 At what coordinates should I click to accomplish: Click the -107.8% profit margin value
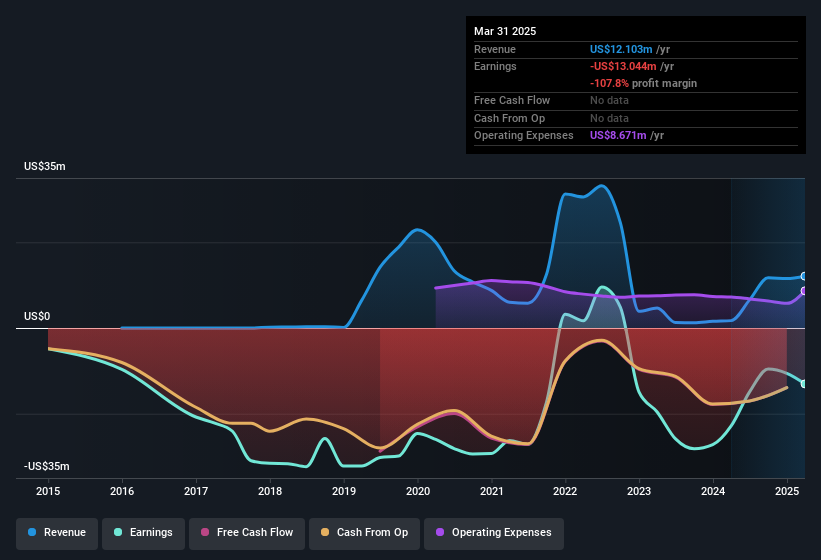coord(609,83)
